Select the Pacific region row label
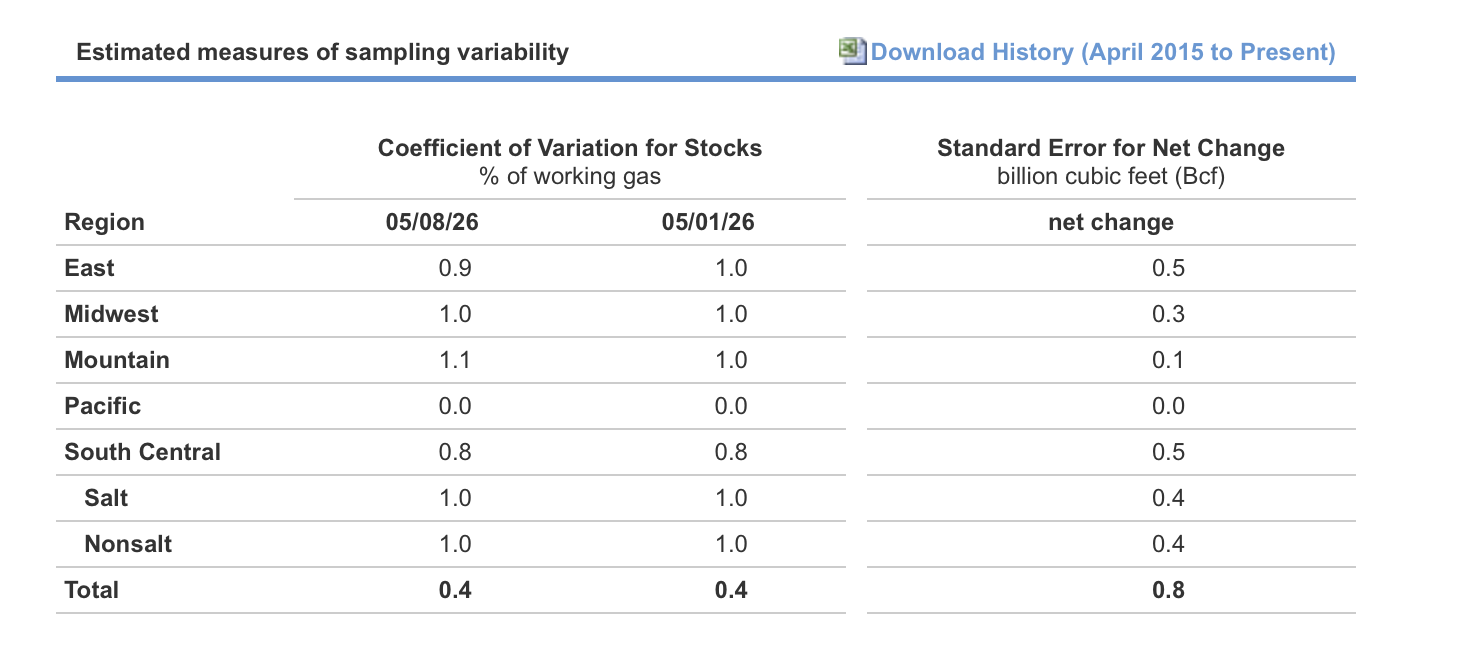Image resolution: width=1466 pixels, height=666 pixels. [102, 406]
